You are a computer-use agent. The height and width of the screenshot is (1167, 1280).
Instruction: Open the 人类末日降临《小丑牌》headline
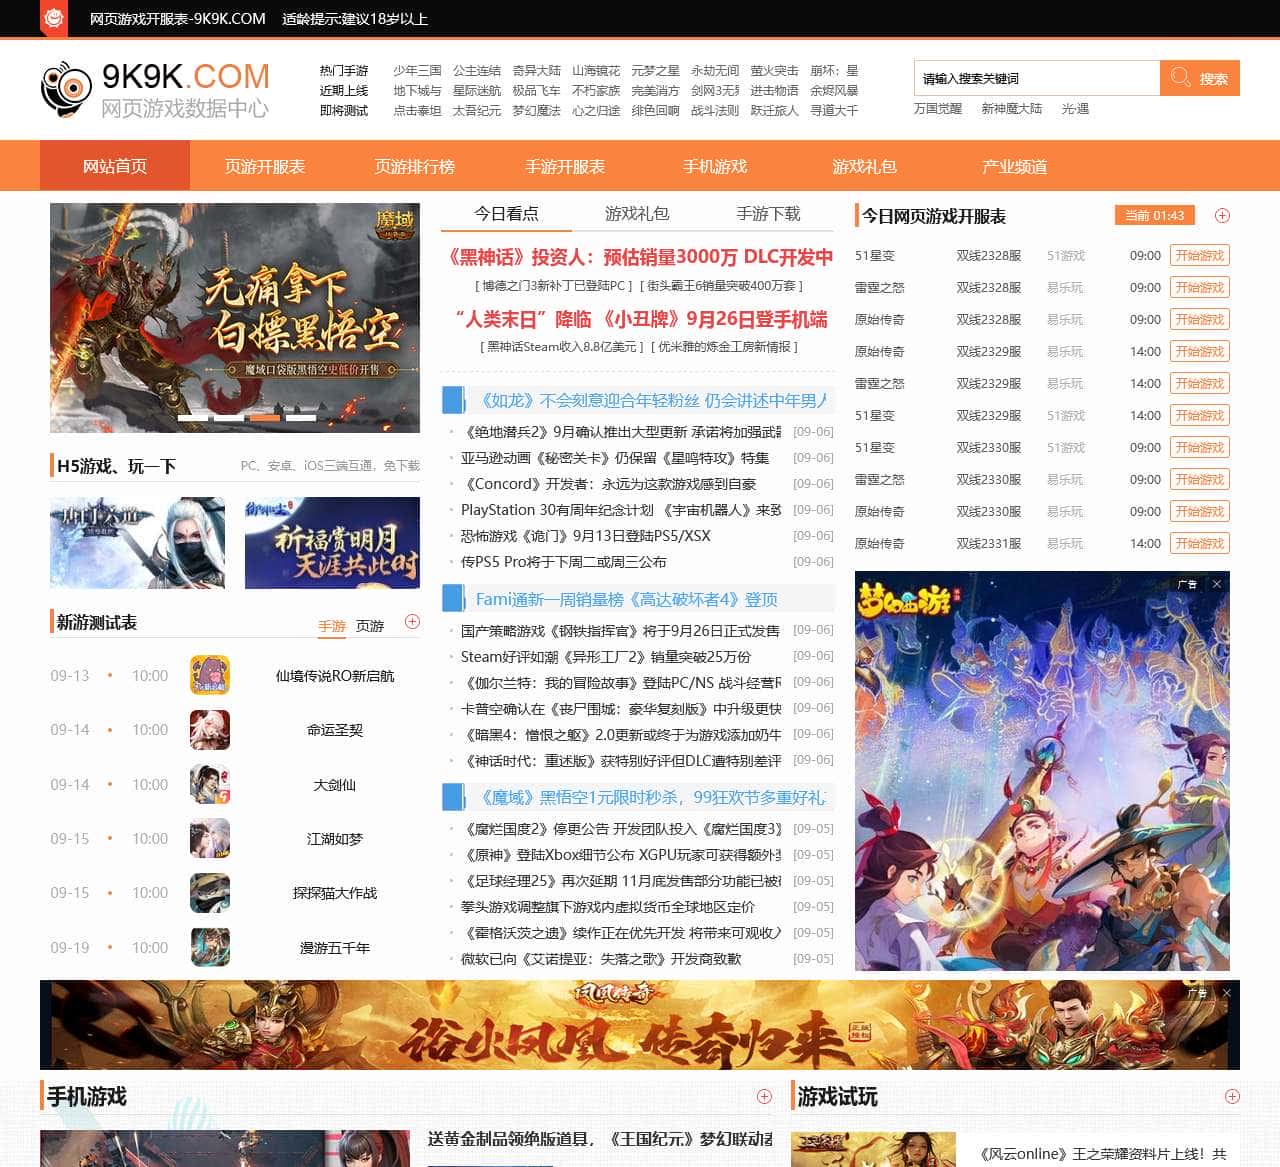(x=640, y=319)
